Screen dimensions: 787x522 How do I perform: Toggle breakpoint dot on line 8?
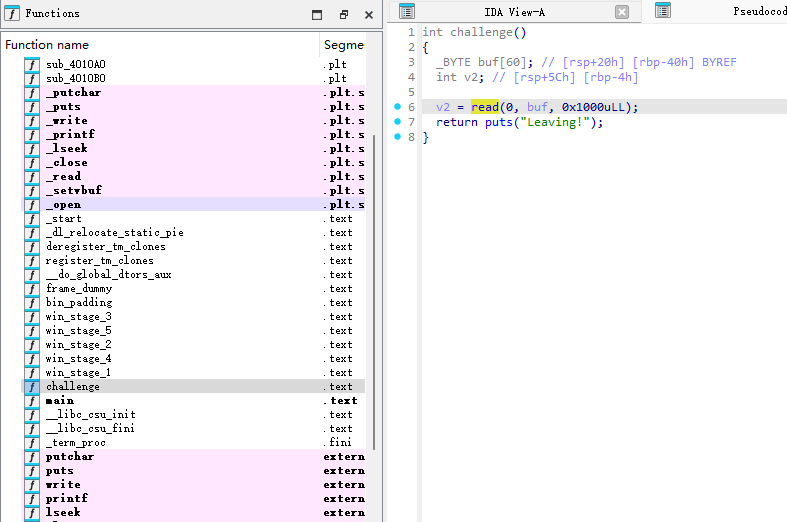point(397,137)
